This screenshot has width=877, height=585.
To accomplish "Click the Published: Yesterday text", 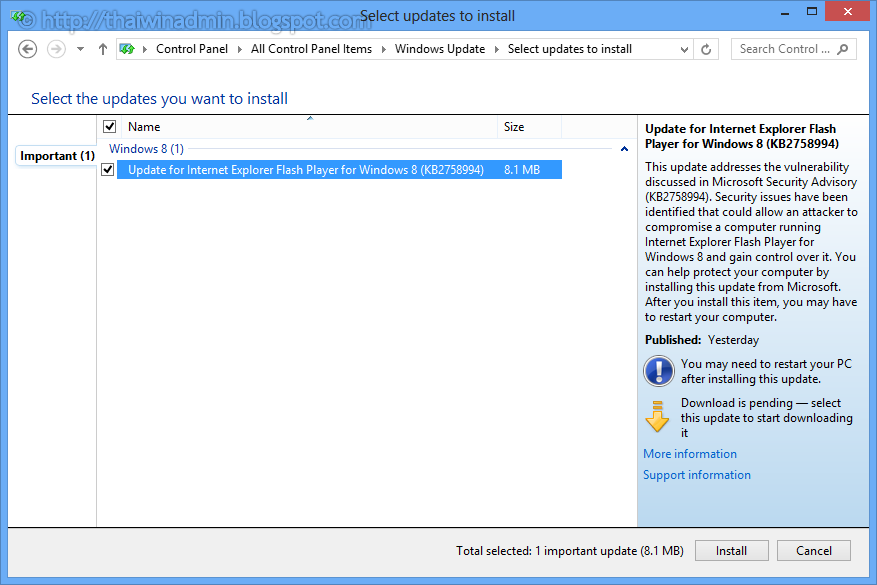I will 701,340.
